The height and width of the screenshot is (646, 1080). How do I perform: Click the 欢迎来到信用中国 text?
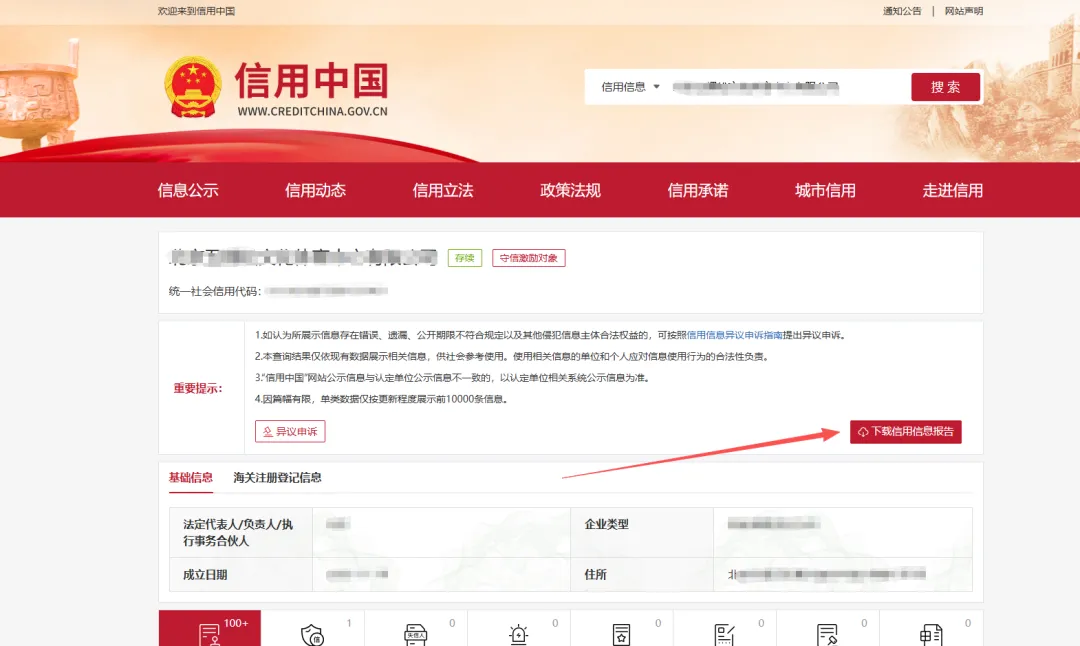point(196,11)
